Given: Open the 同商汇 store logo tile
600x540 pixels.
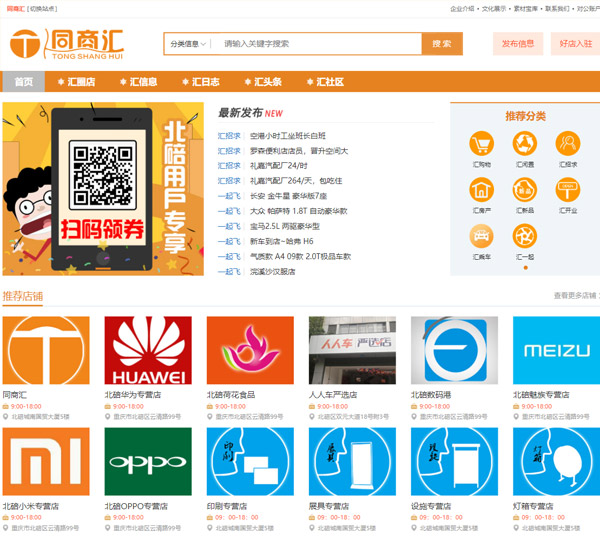Looking at the screenshot, I should tap(46, 350).
